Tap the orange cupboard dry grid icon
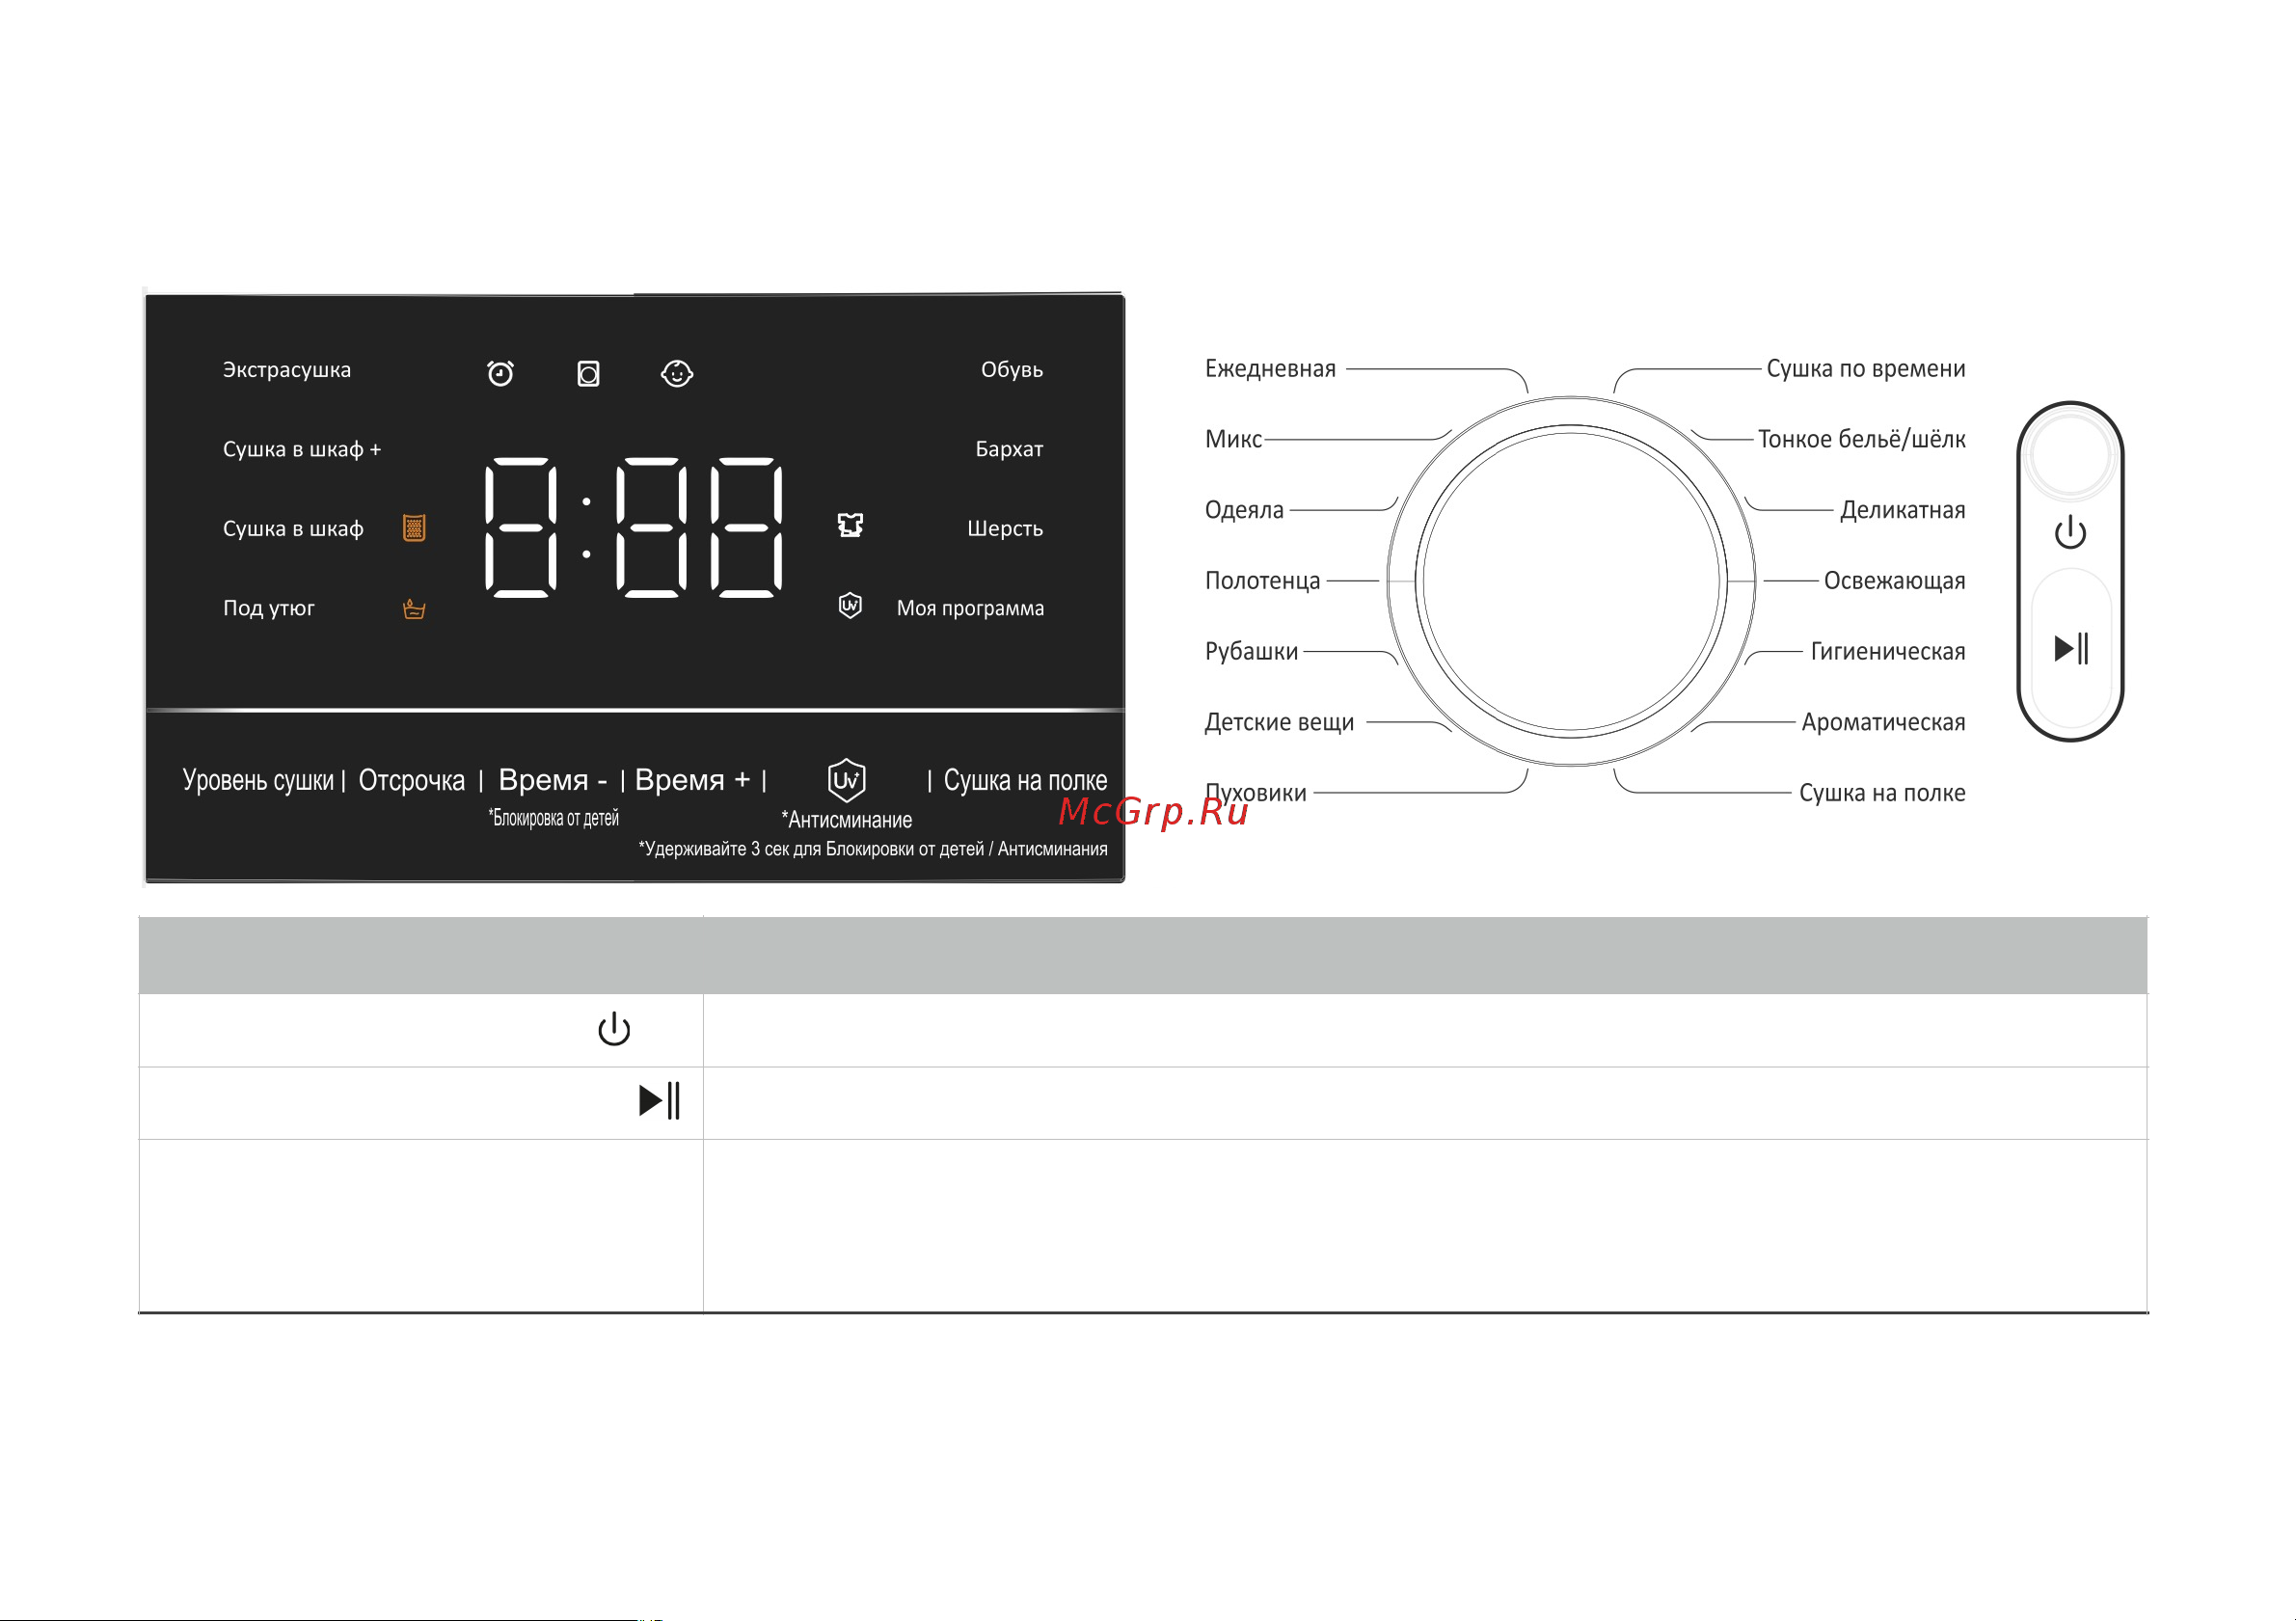 coord(414,527)
